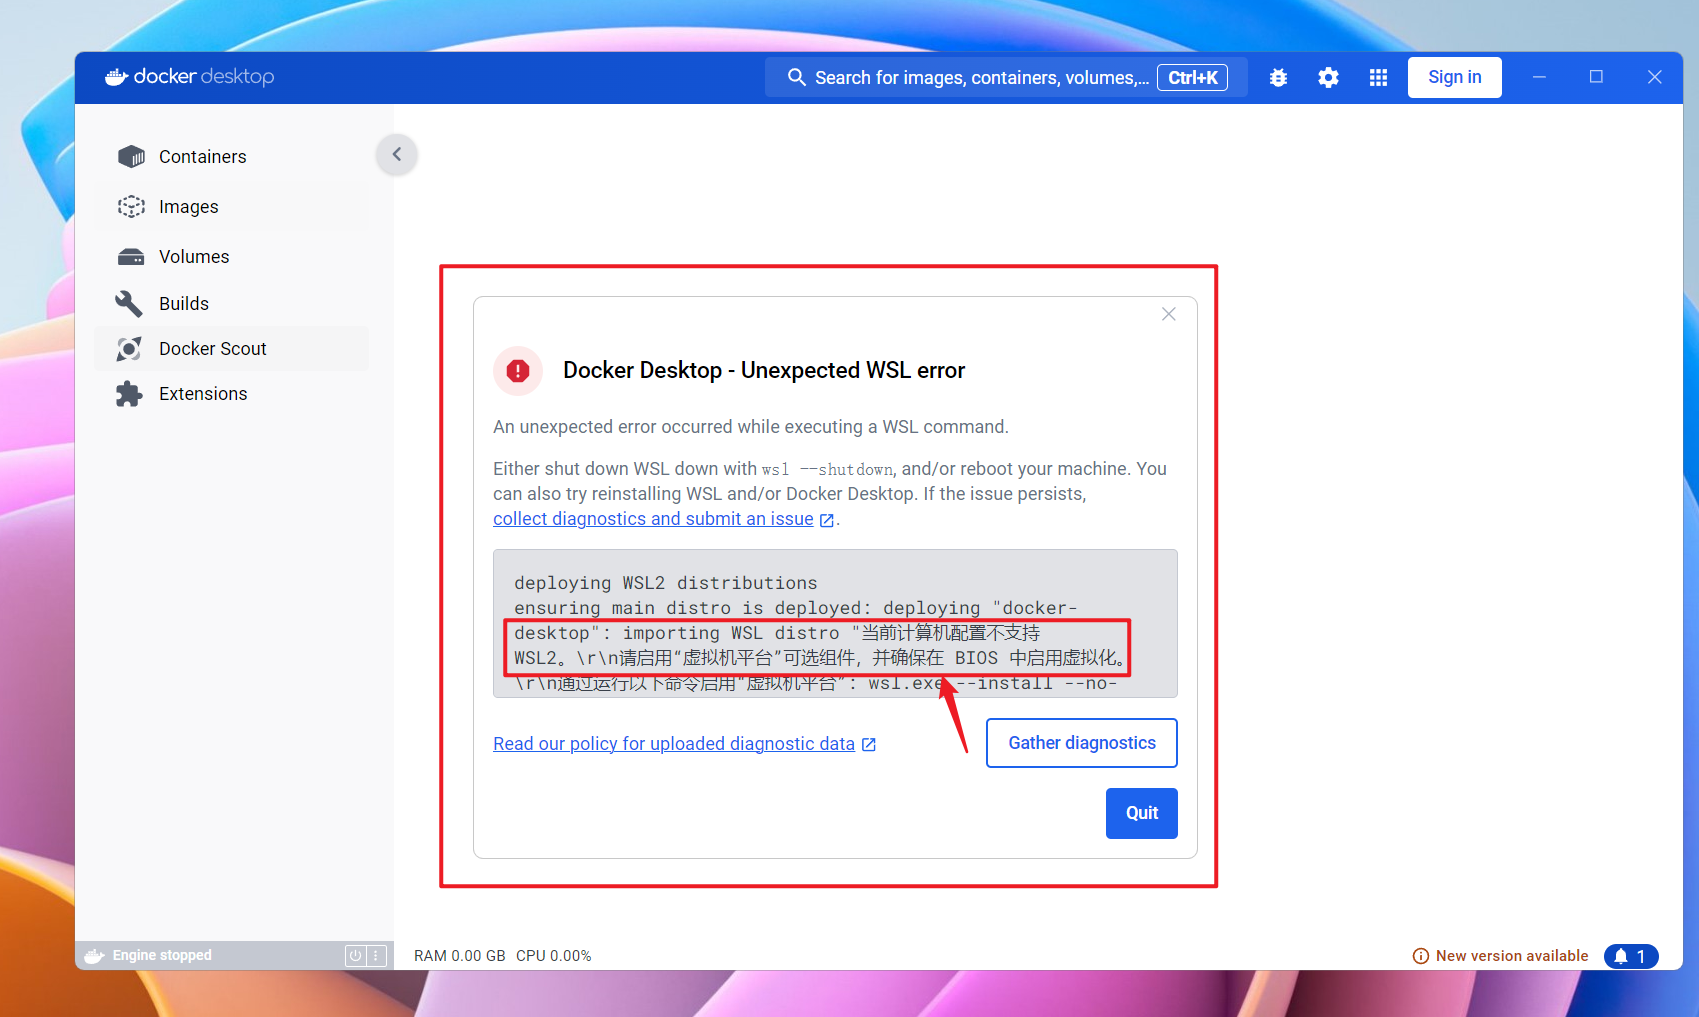The height and width of the screenshot is (1017, 1699).
Task: Open the Settings gear icon
Action: coord(1328,77)
